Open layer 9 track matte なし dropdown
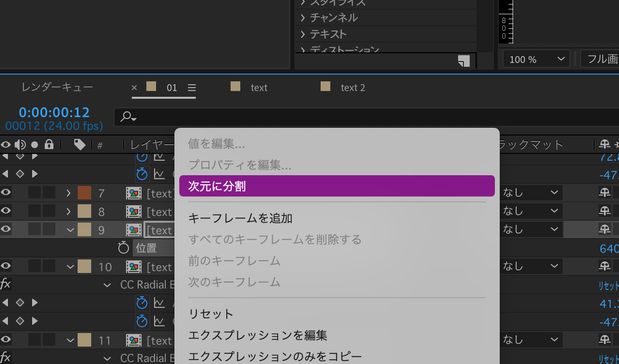The image size is (619, 364). click(x=531, y=229)
